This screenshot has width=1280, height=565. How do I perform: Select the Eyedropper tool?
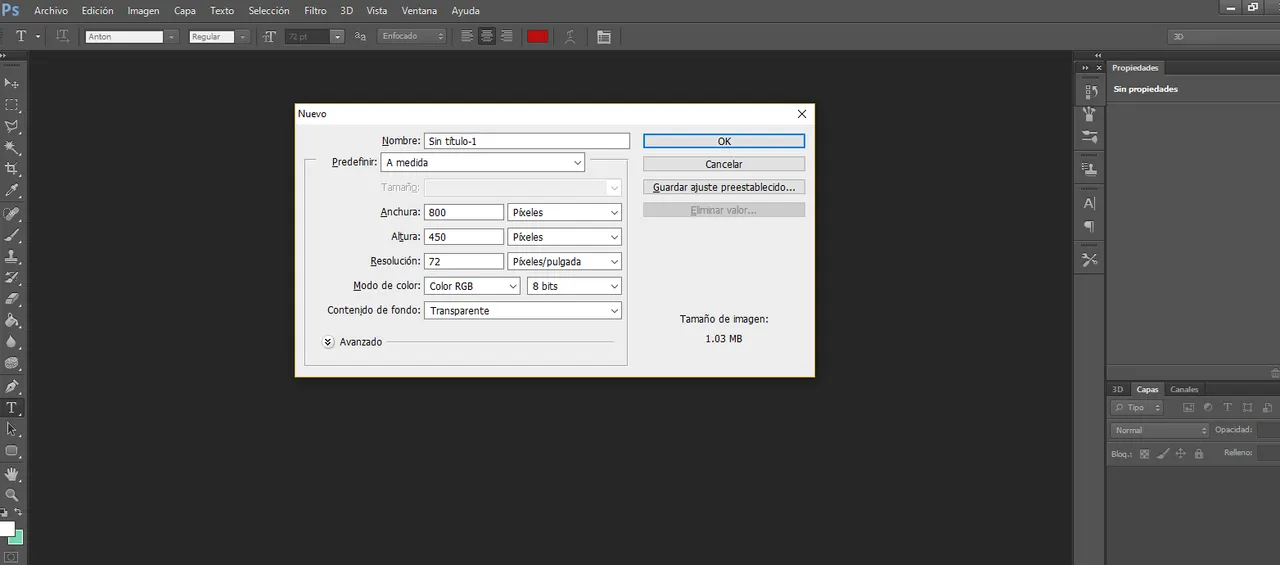(12, 191)
